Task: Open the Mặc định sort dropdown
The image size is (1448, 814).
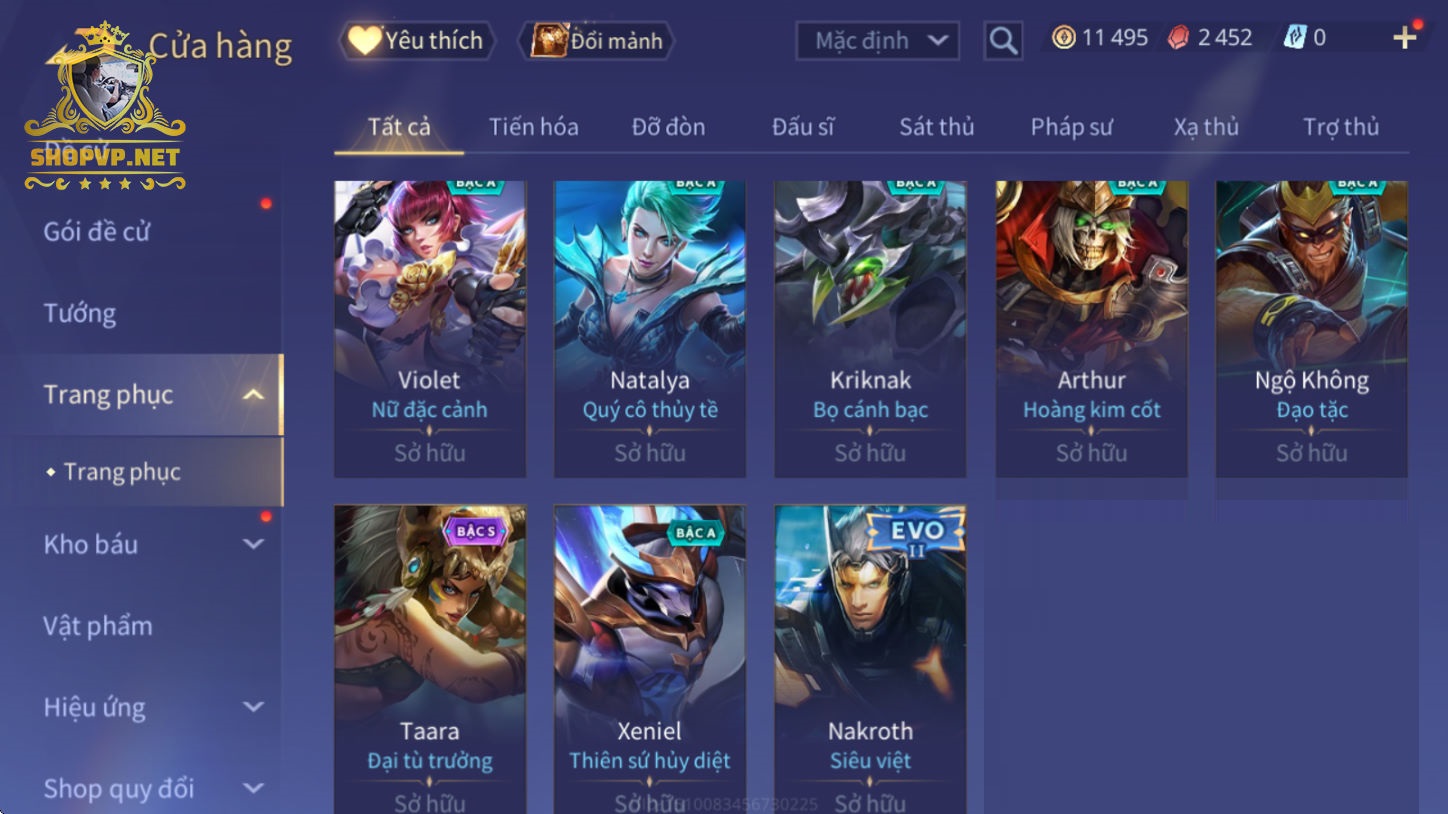Action: coord(878,41)
